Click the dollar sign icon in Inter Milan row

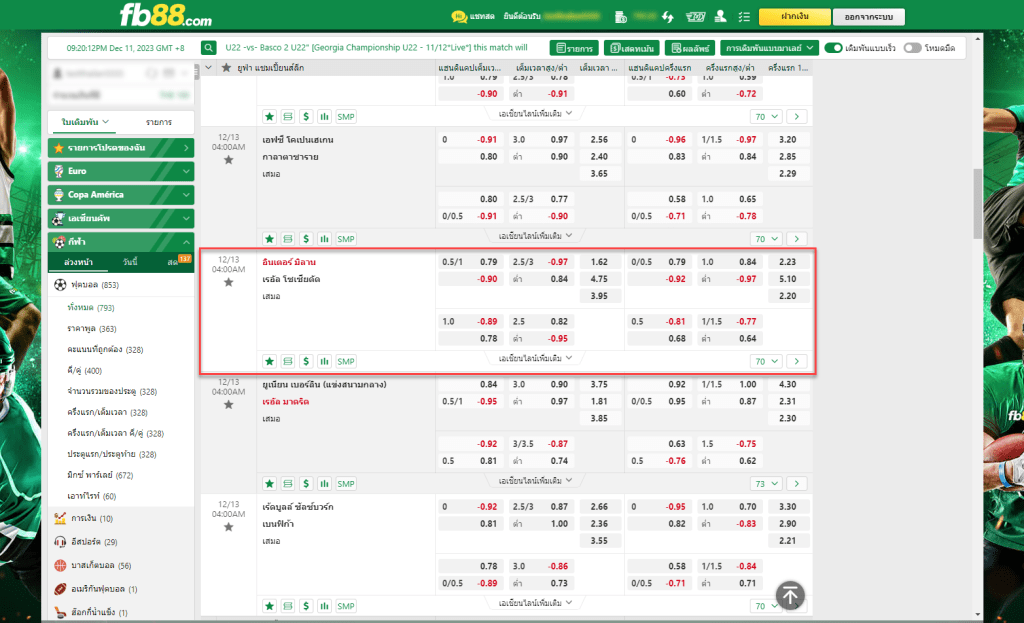[306, 361]
